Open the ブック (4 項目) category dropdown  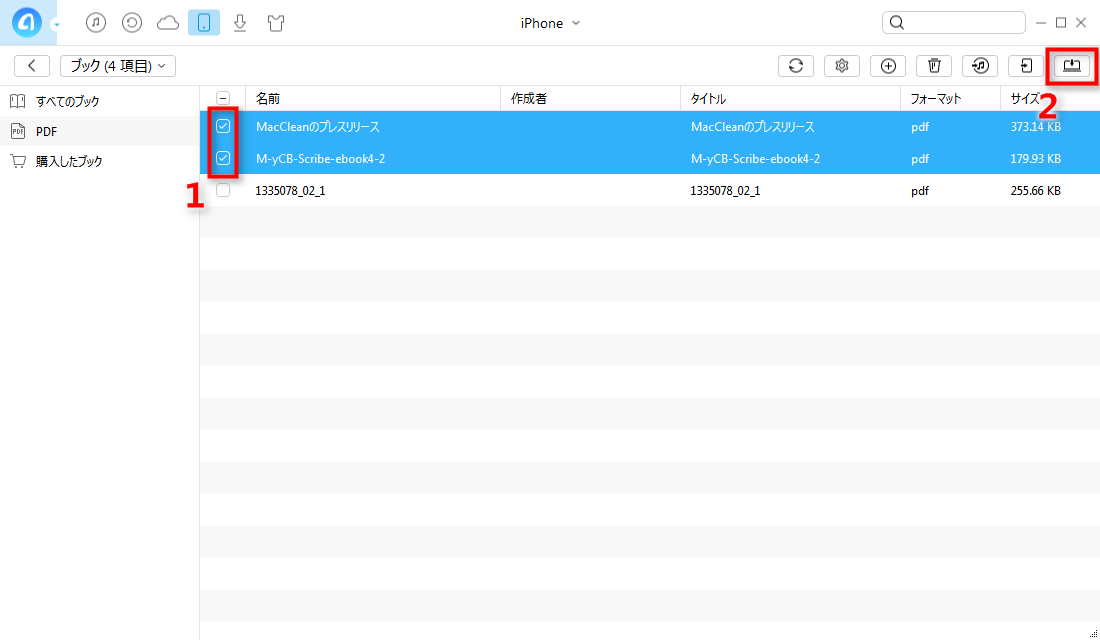tap(118, 66)
